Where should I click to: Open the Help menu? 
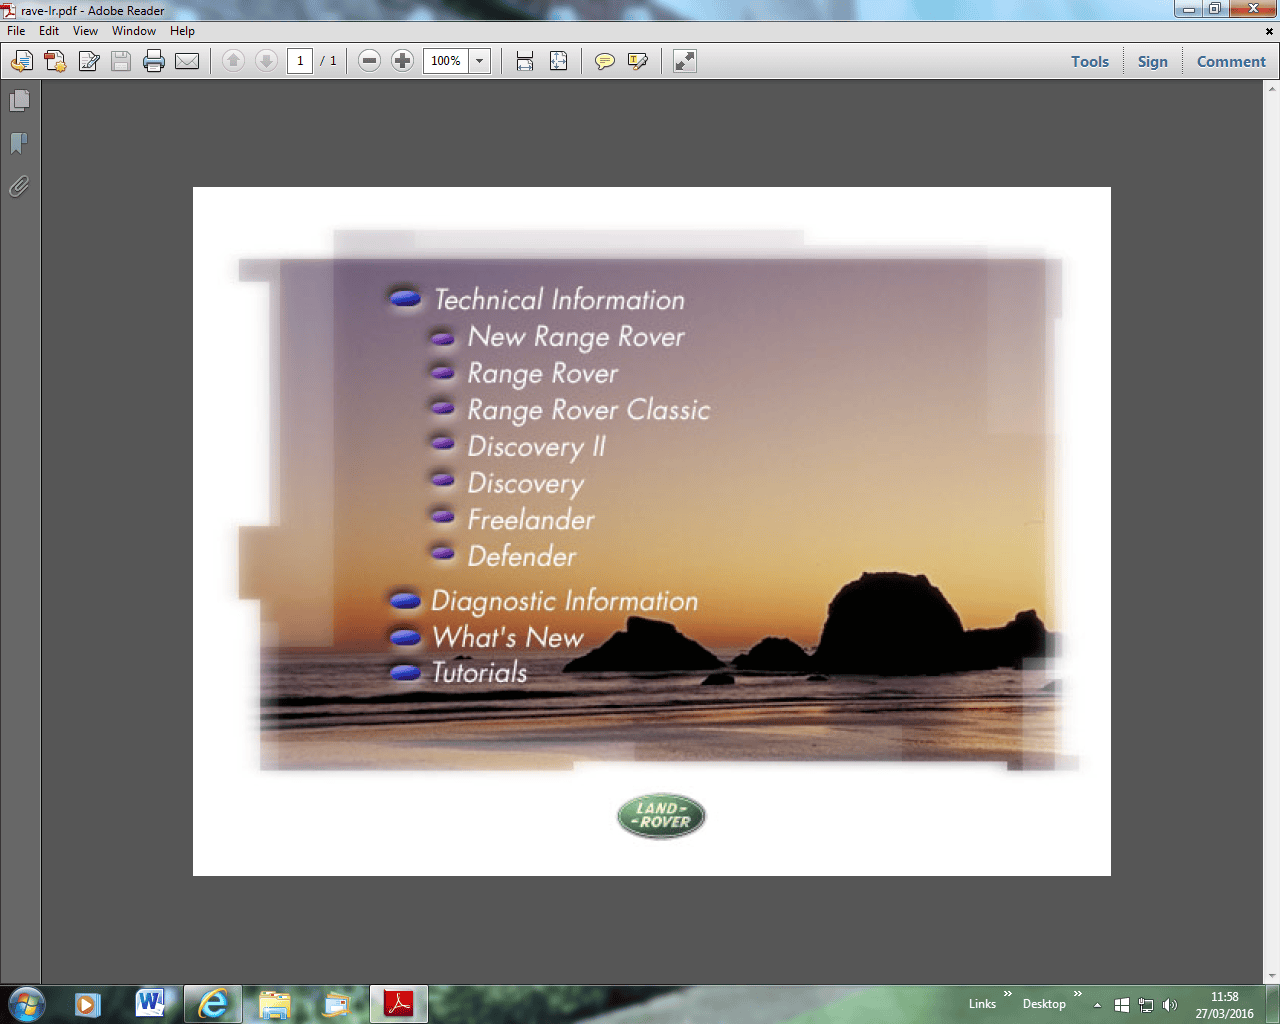pyautogui.click(x=182, y=31)
